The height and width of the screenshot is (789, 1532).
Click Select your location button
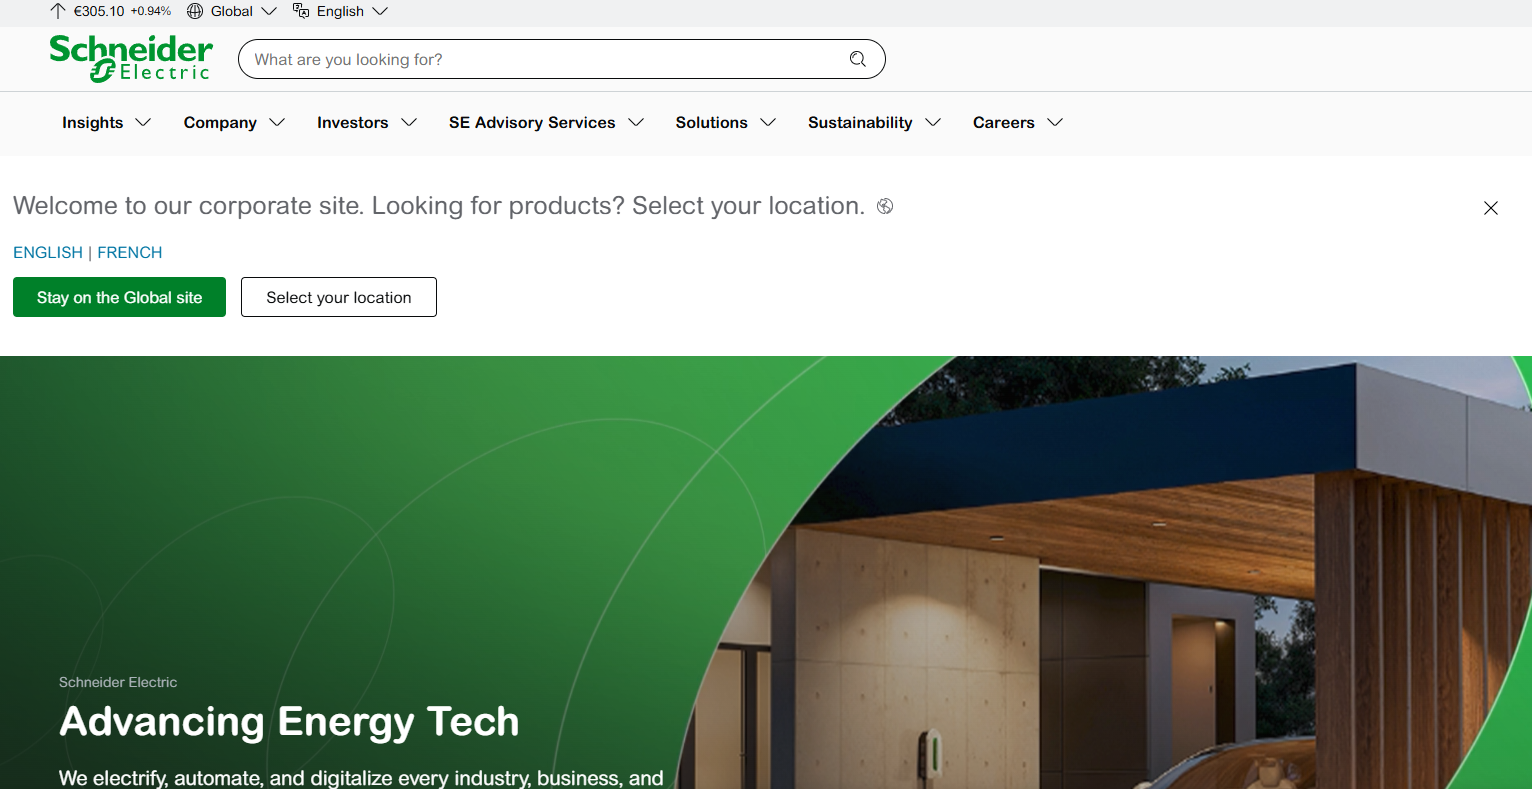pos(339,297)
